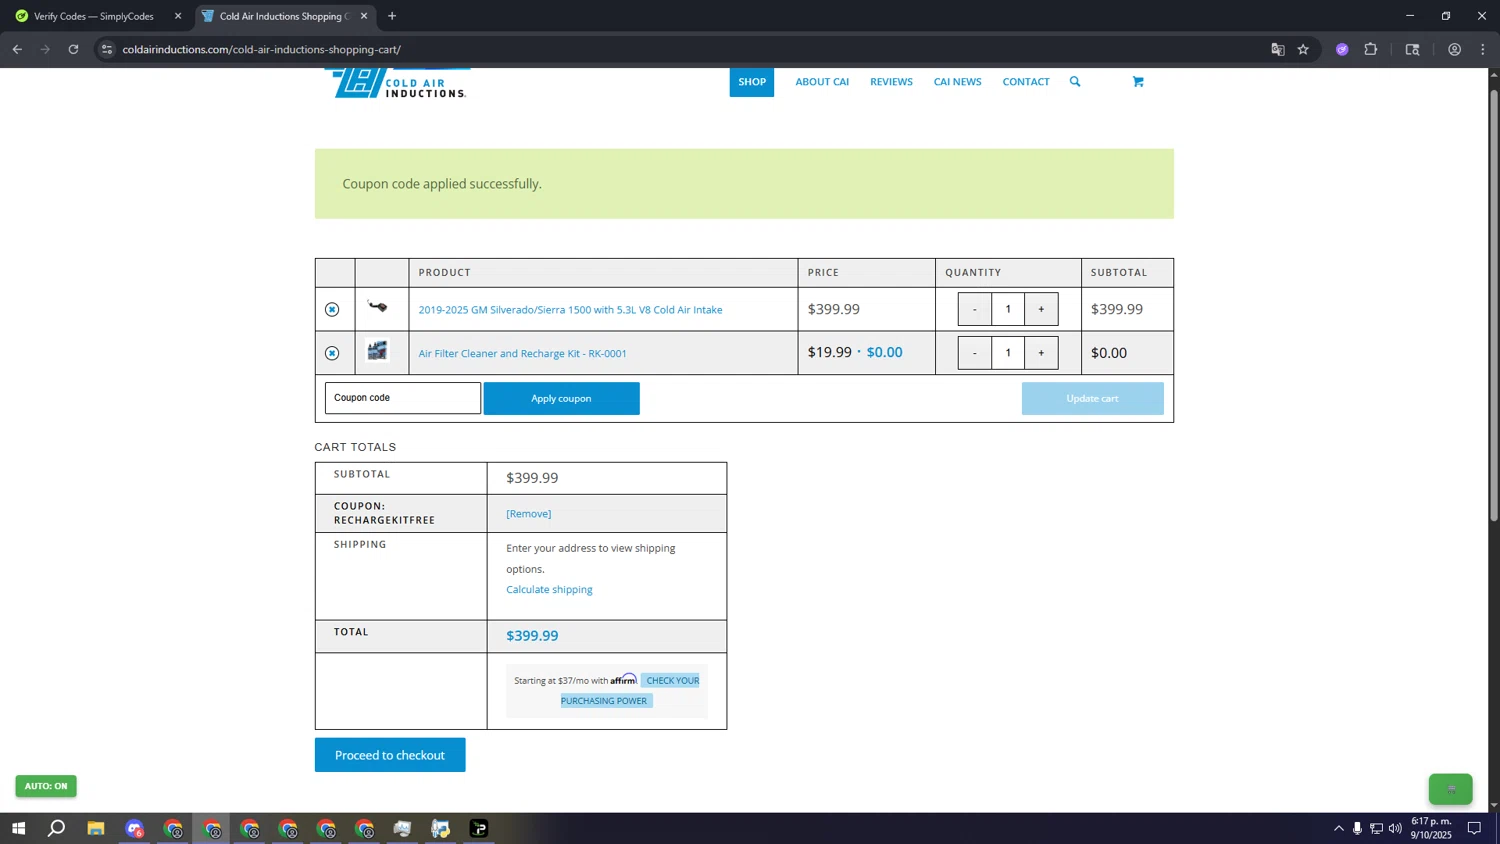Image resolution: width=1500 pixels, height=844 pixels.
Task: Open the SHOP menu item
Action: (752, 82)
